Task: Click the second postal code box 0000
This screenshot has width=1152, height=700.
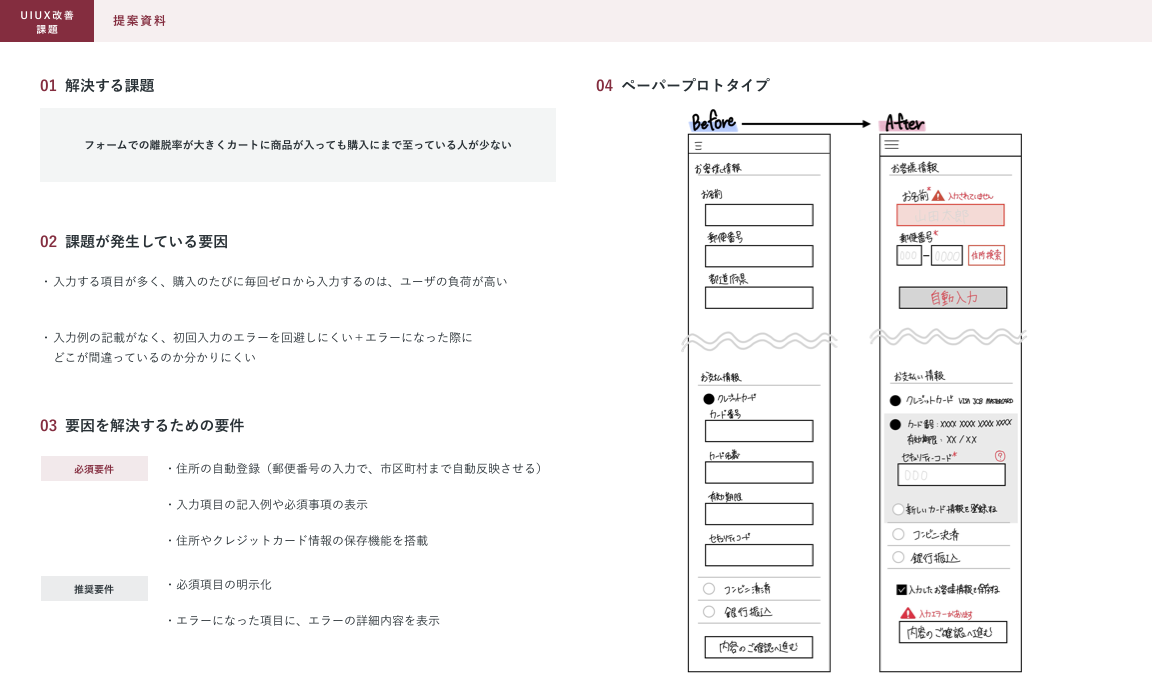Action: 946,256
